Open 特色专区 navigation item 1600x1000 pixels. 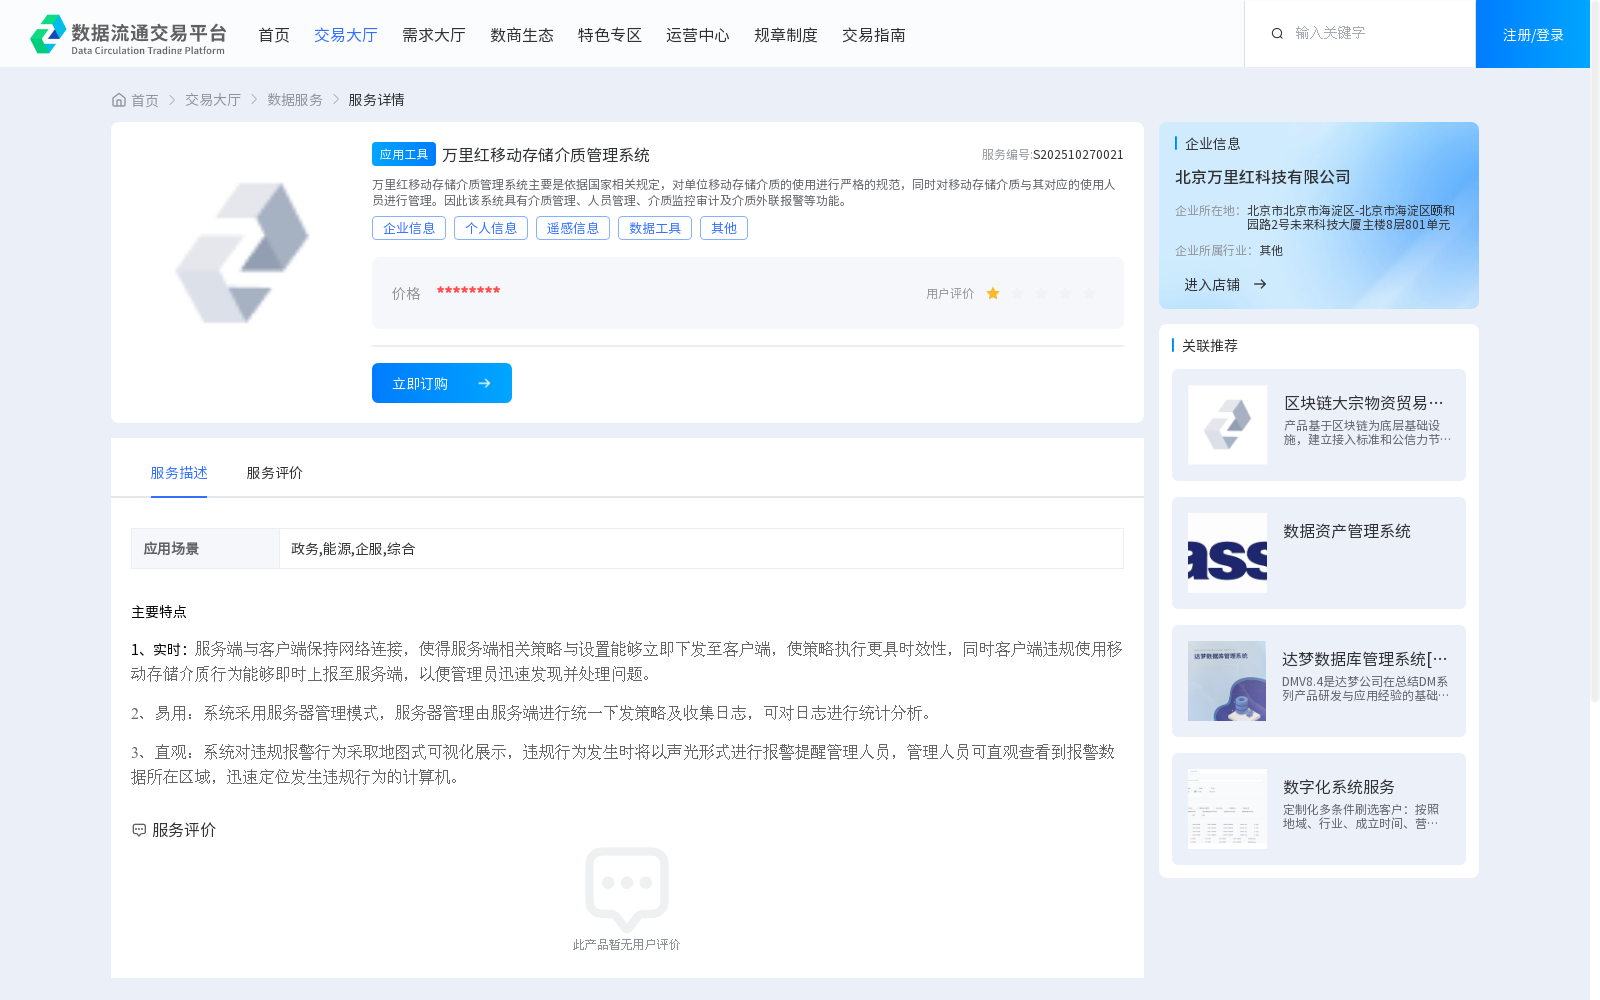click(x=610, y=35)
